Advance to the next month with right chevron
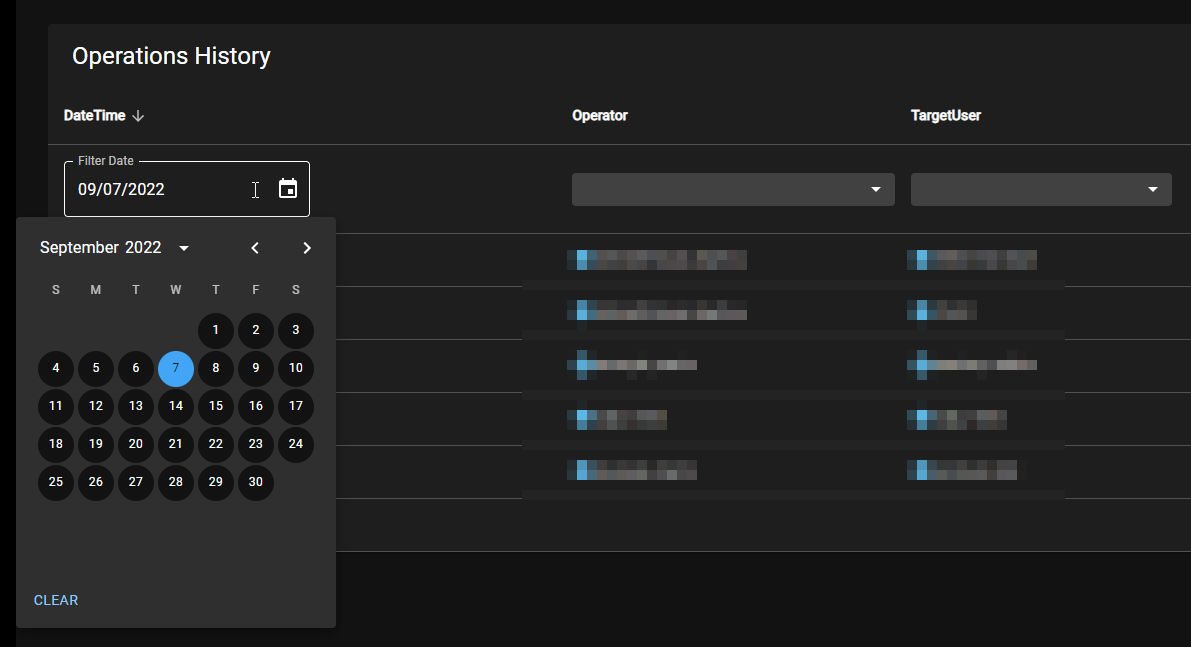Screen dimensions: 1191x647 pos(307,247)
